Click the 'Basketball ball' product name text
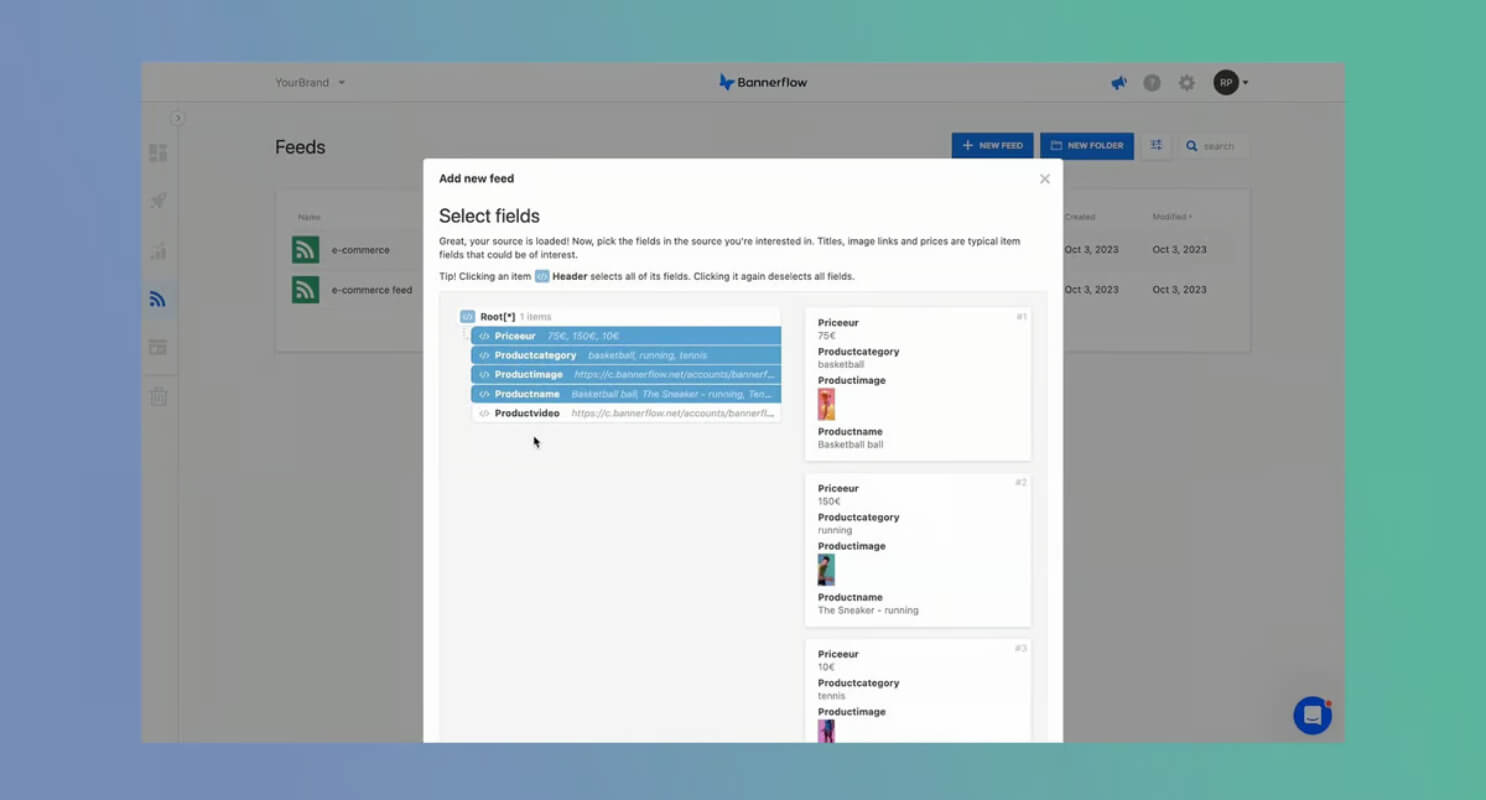 (851, 444)
